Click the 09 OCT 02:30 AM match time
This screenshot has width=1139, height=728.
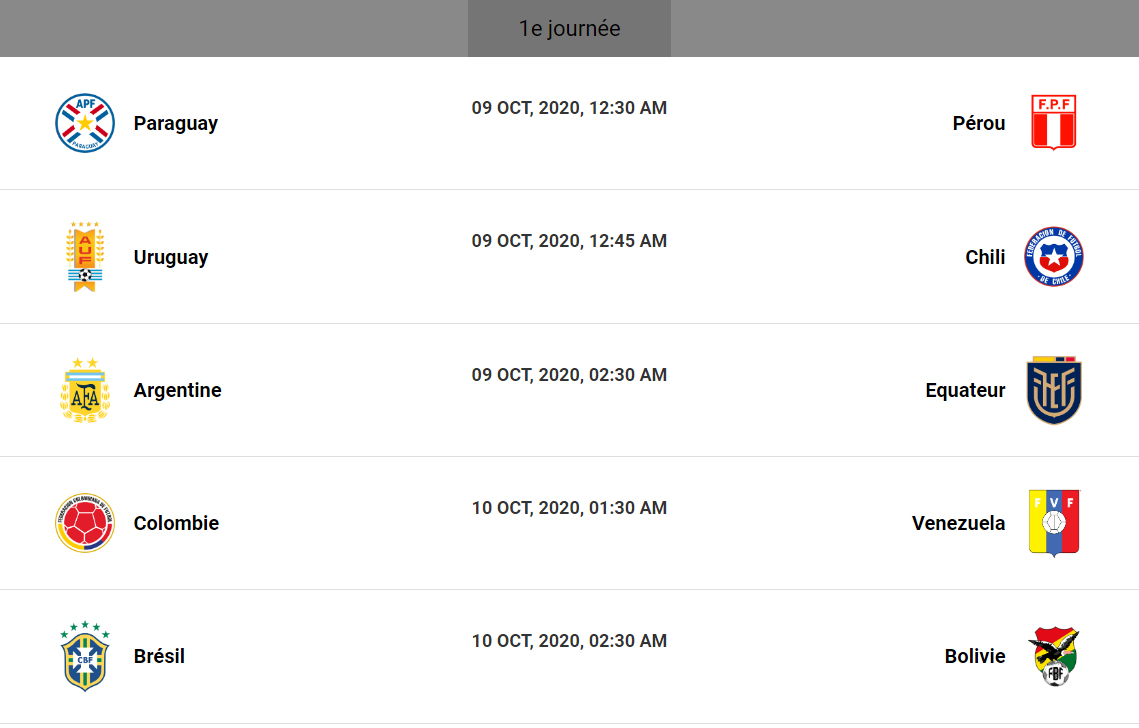[569, 375]
